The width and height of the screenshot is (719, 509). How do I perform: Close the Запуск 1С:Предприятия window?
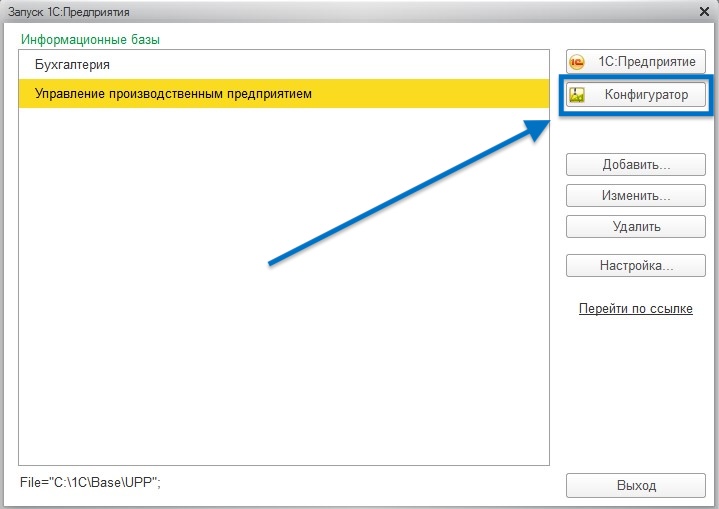point(704,11)
